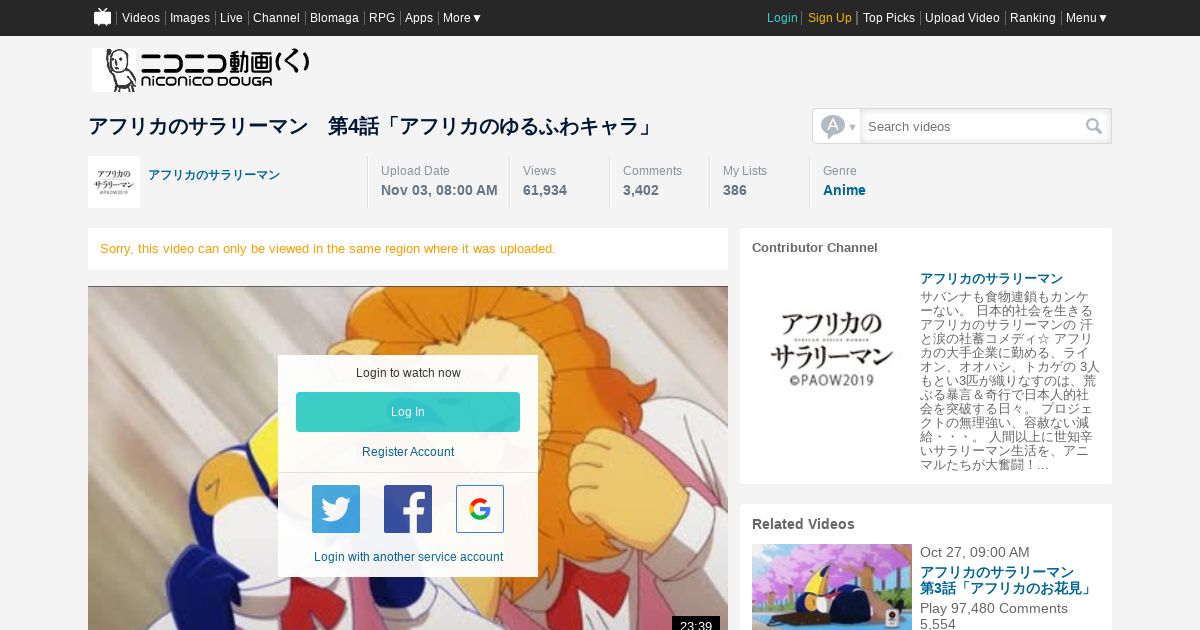Click the Niconico Douga logo

click(x=201, y=70)
